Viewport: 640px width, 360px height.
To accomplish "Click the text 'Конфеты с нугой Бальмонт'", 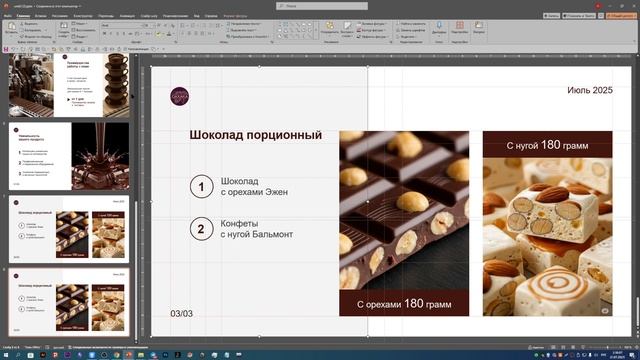I will click(257, 229).
